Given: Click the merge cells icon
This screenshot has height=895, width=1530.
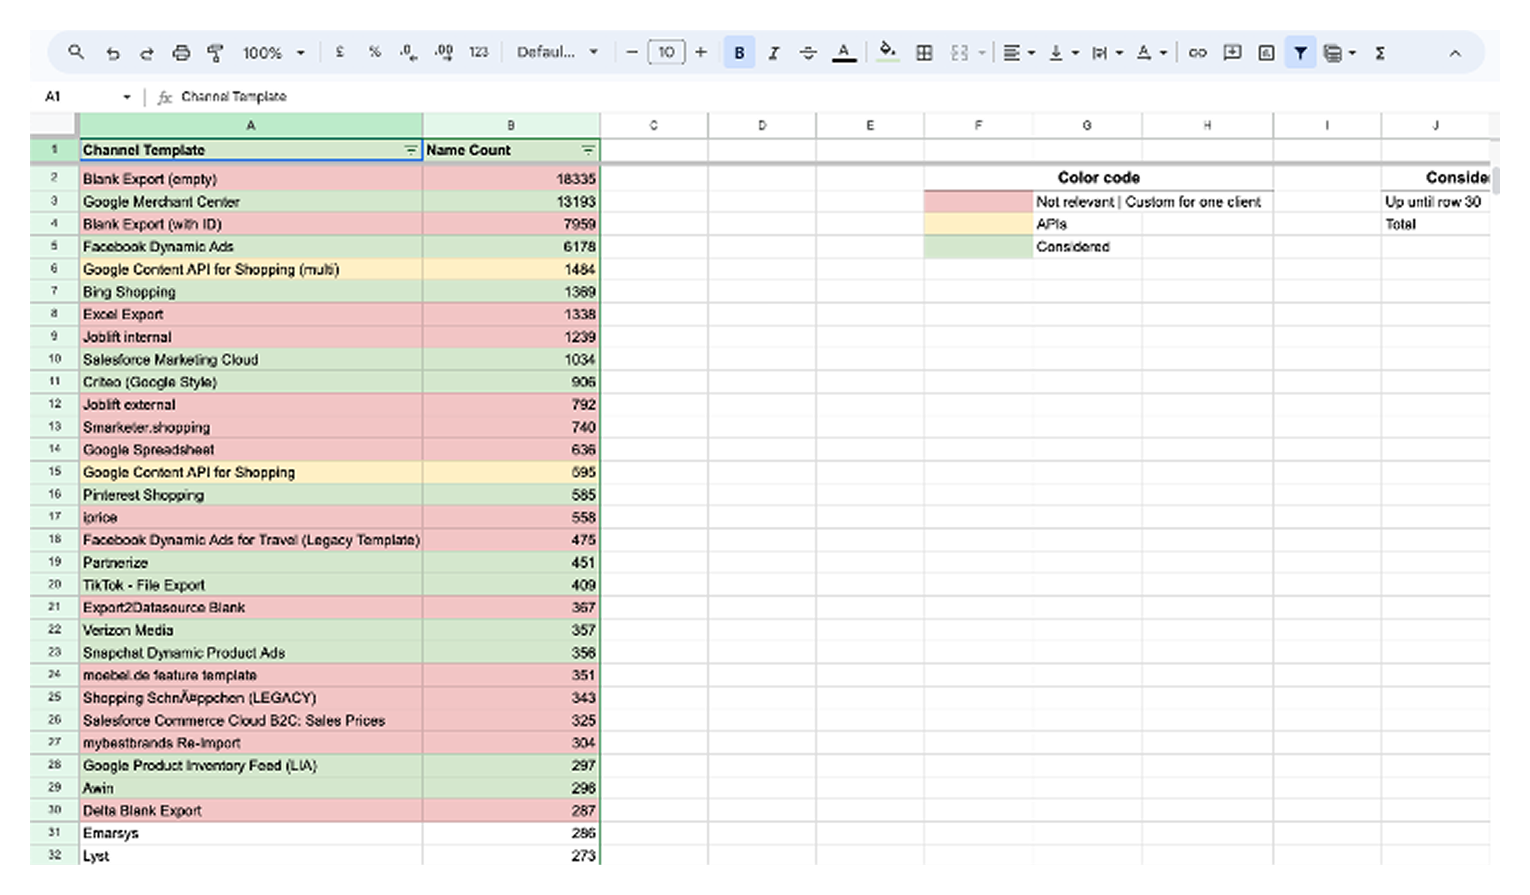Looking at the screenshot, I should pyautogui.click(x=959, y=53).
